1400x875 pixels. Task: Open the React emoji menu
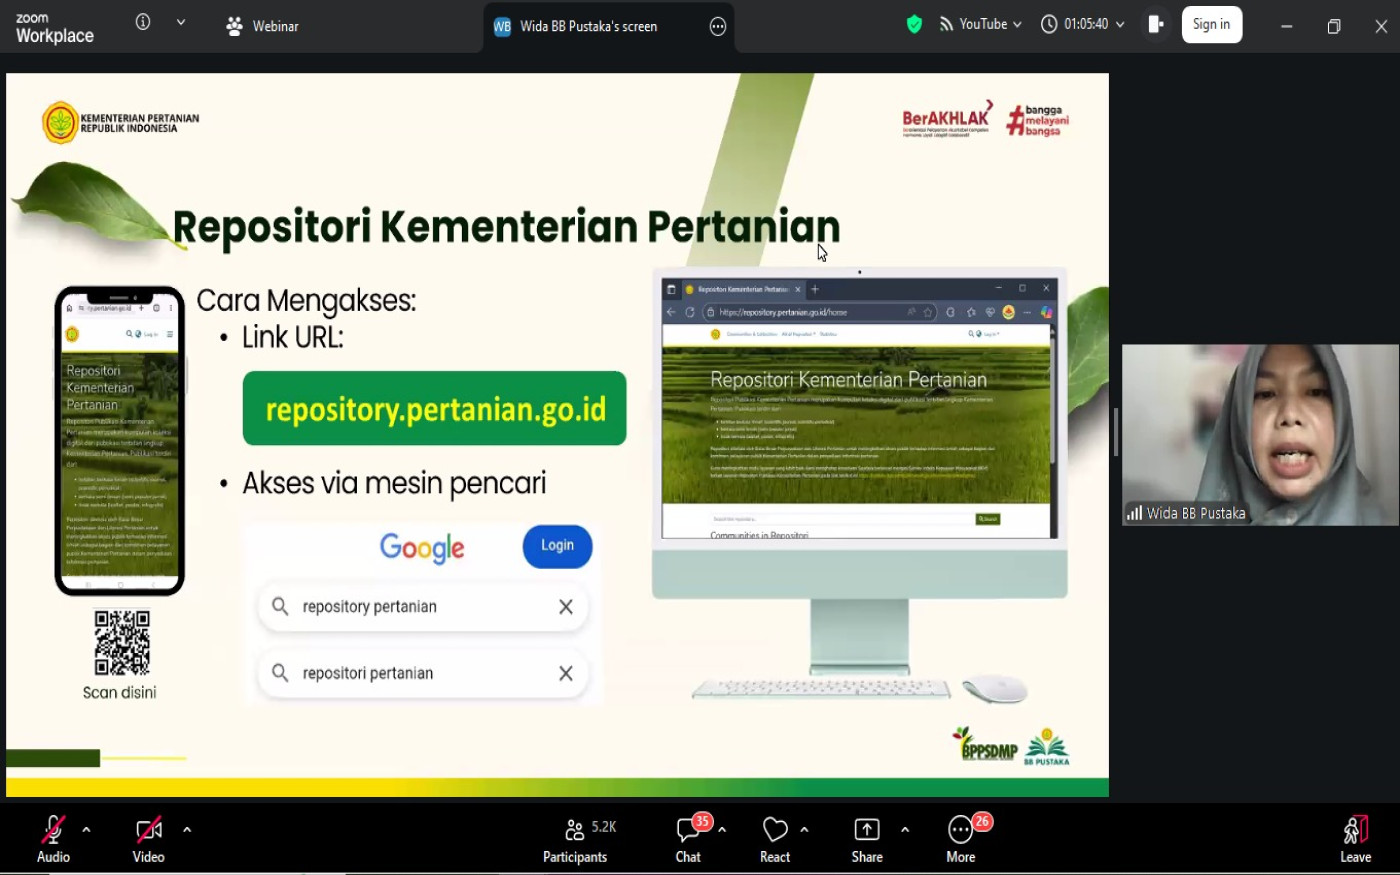point(775,838)
